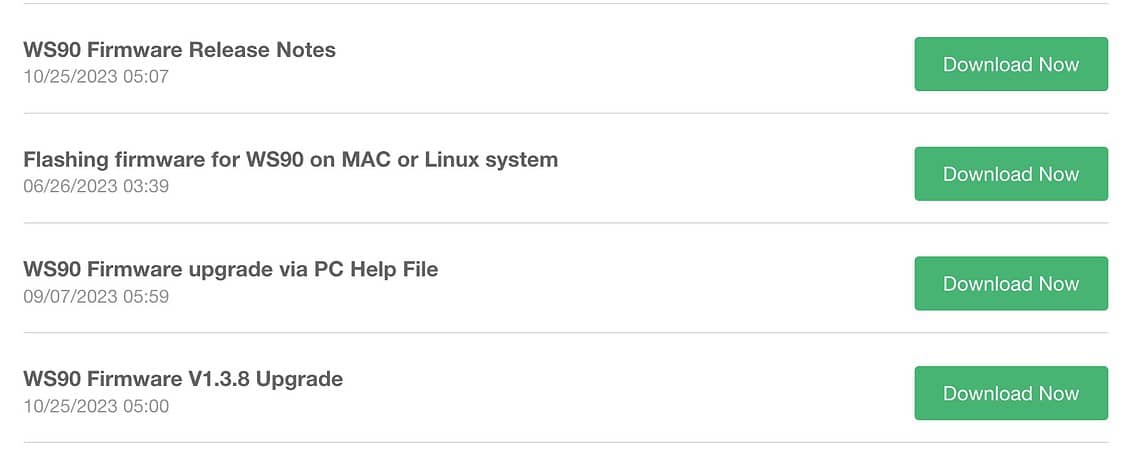
Task: Click the 09/07/2023 05:59 timestamp
Action: pyautogui.click(x=96, y=296)
